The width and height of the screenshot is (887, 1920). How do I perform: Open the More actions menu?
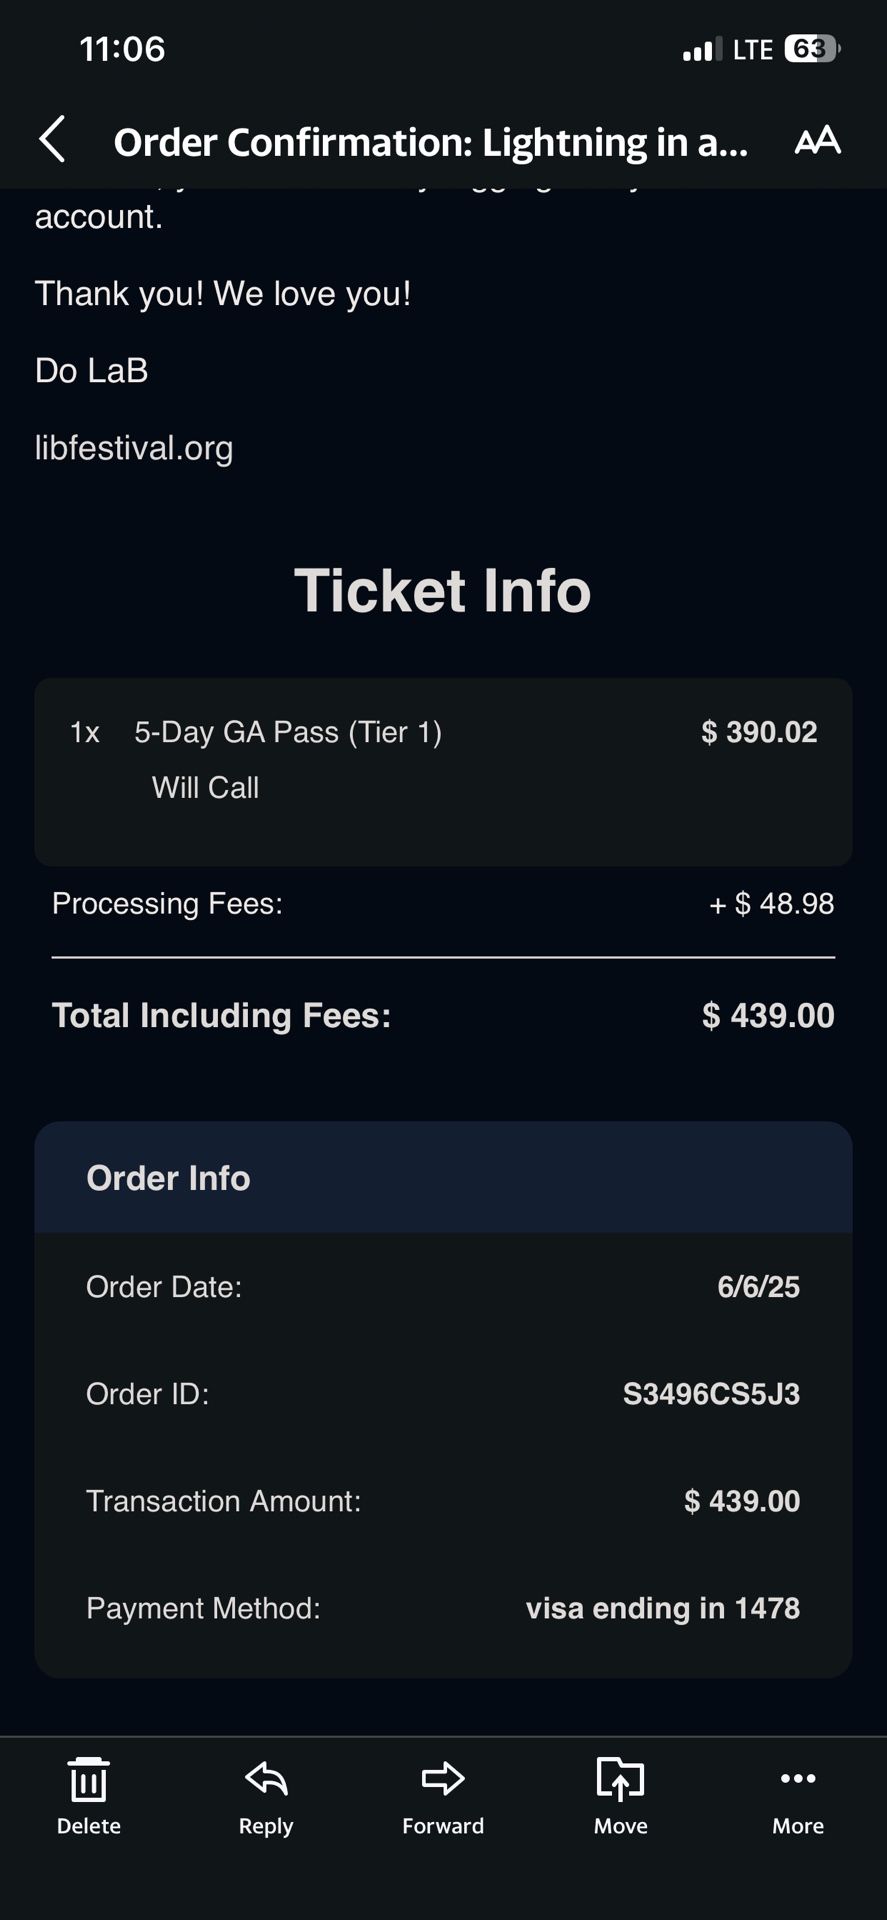coord(797,1795)
